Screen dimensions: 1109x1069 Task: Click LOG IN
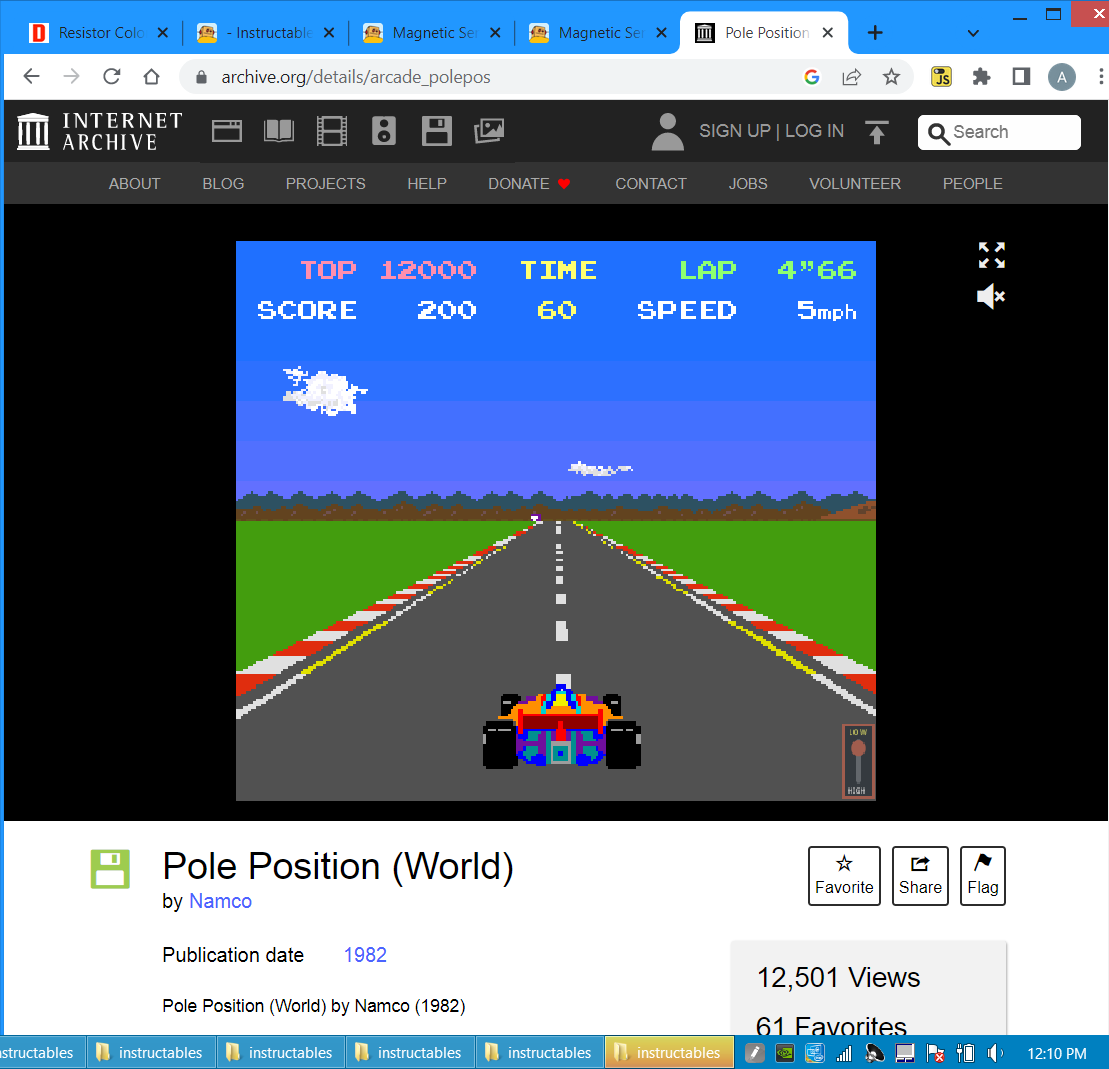click(x=814, y=131)
